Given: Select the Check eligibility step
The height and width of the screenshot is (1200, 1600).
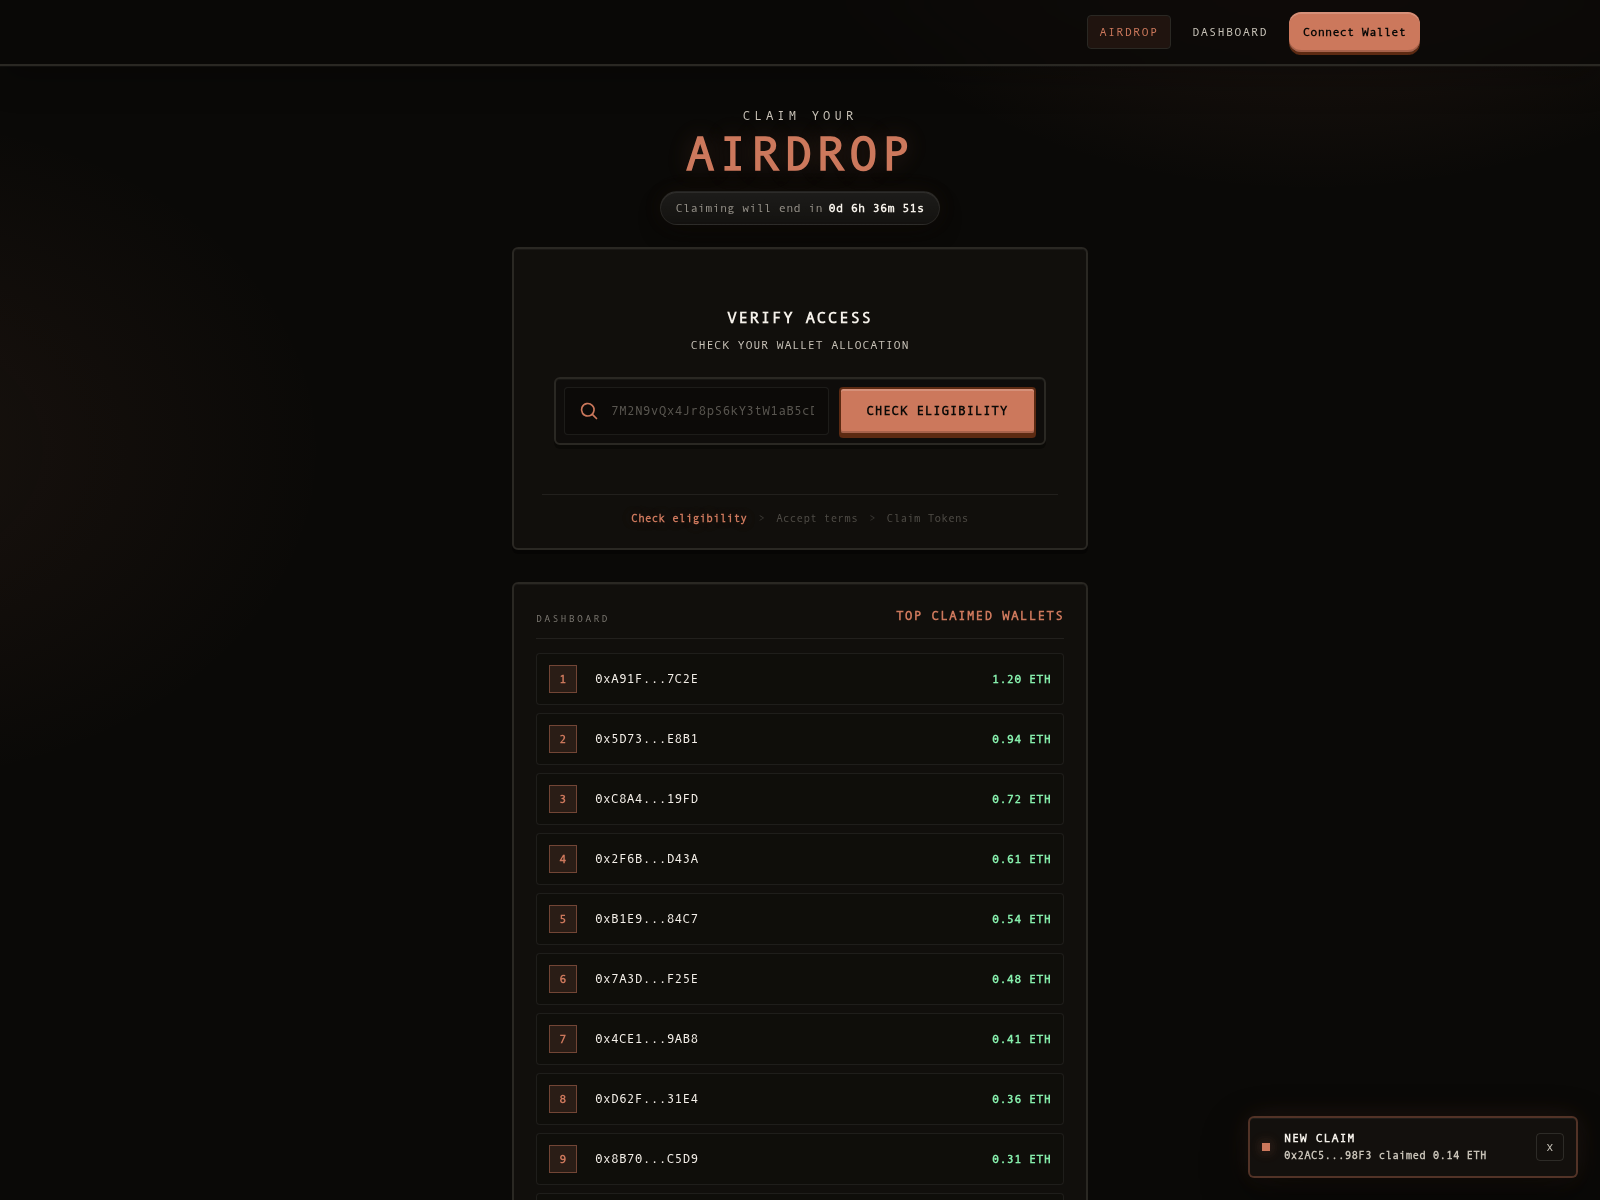Looking at the screenshot, I should [x=689, y=518].
